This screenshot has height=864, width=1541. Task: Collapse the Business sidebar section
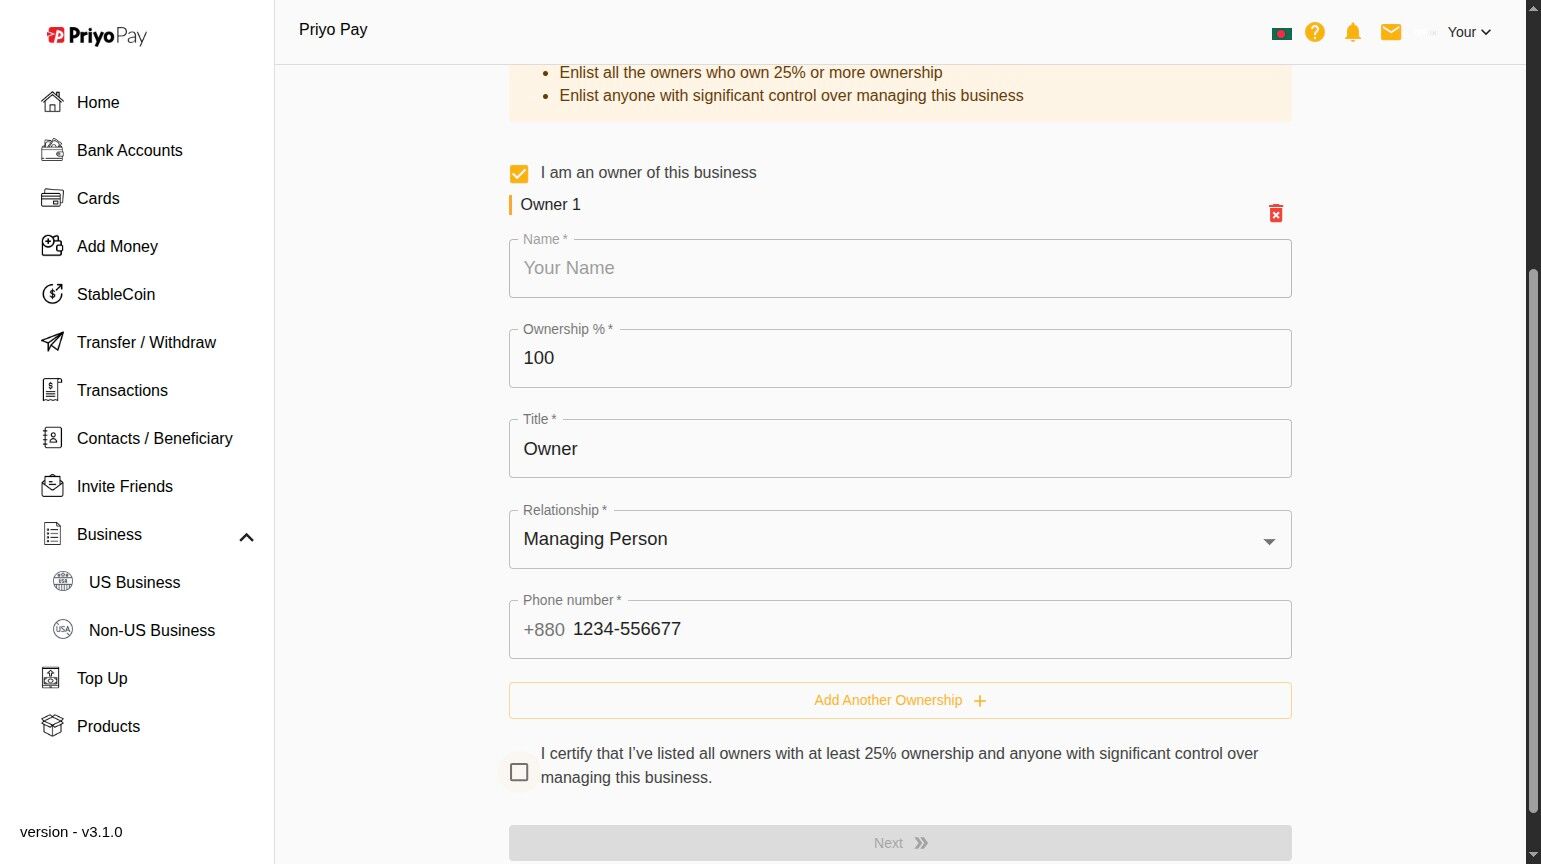coord(246,537)
